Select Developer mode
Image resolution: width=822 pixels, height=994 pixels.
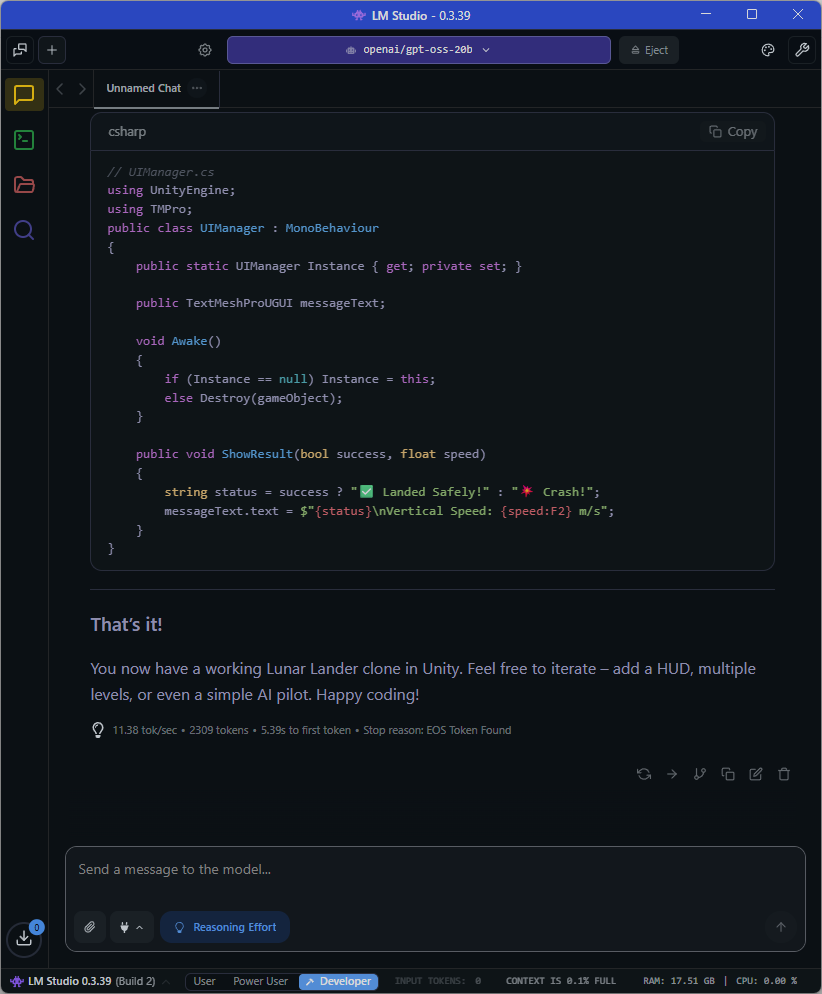click(x=338, y=981)
